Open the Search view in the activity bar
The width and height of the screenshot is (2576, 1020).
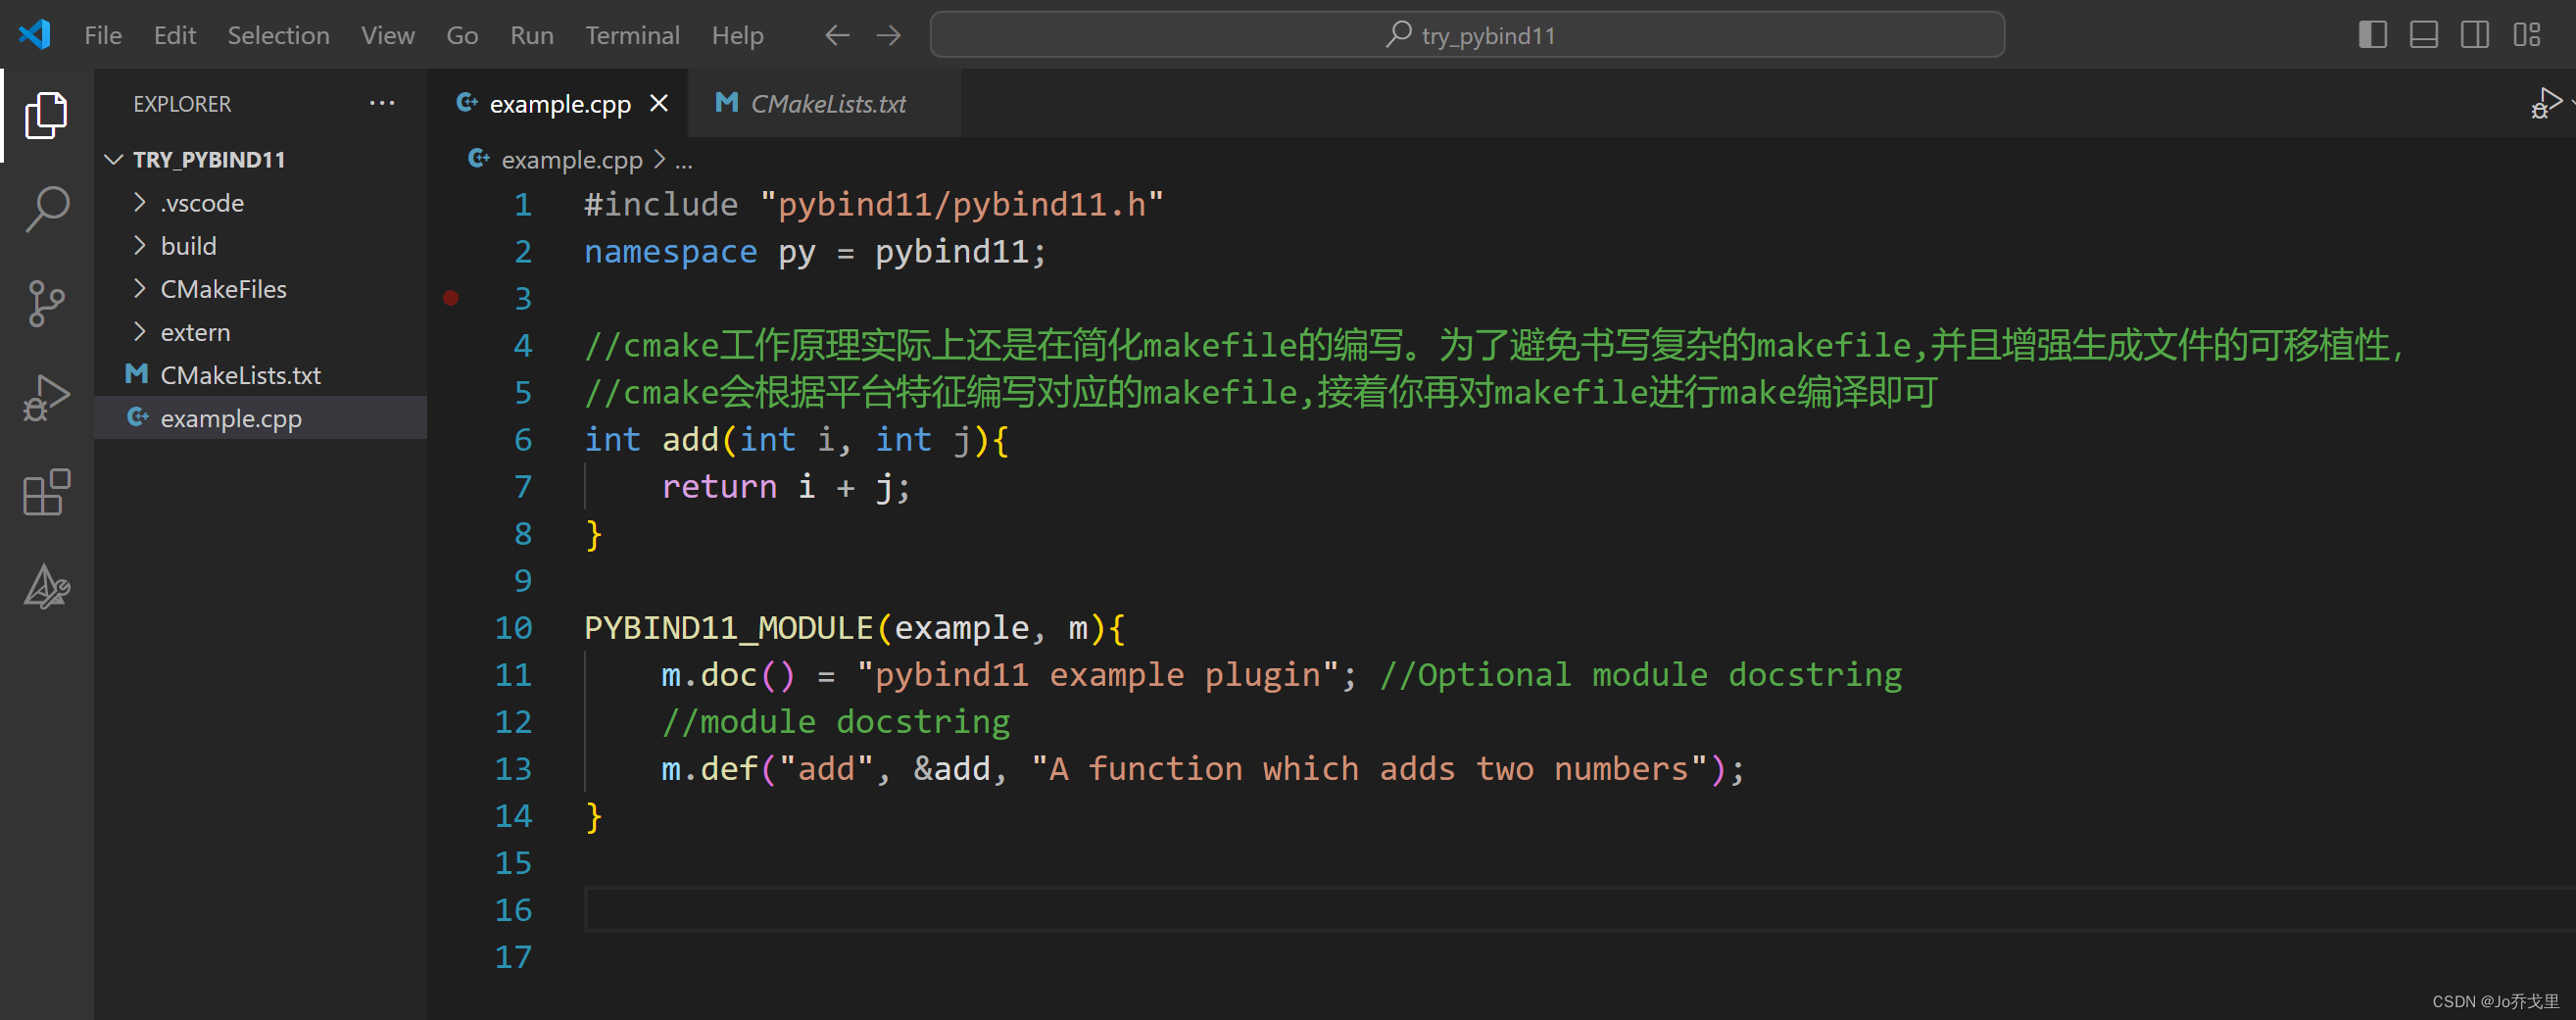[45, 208]
